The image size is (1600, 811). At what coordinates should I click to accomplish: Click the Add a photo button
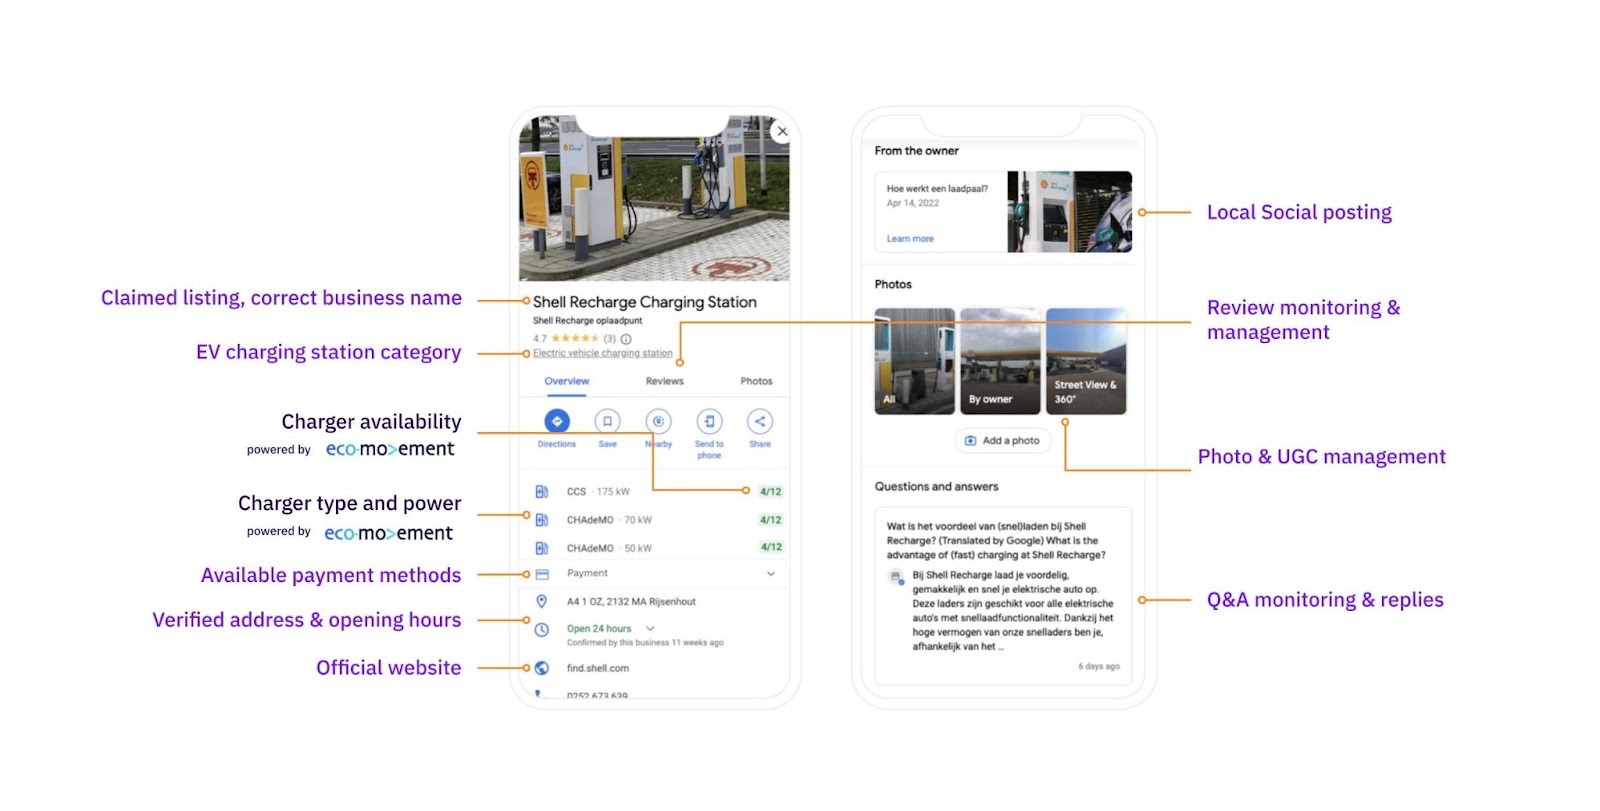(1002, 441)
